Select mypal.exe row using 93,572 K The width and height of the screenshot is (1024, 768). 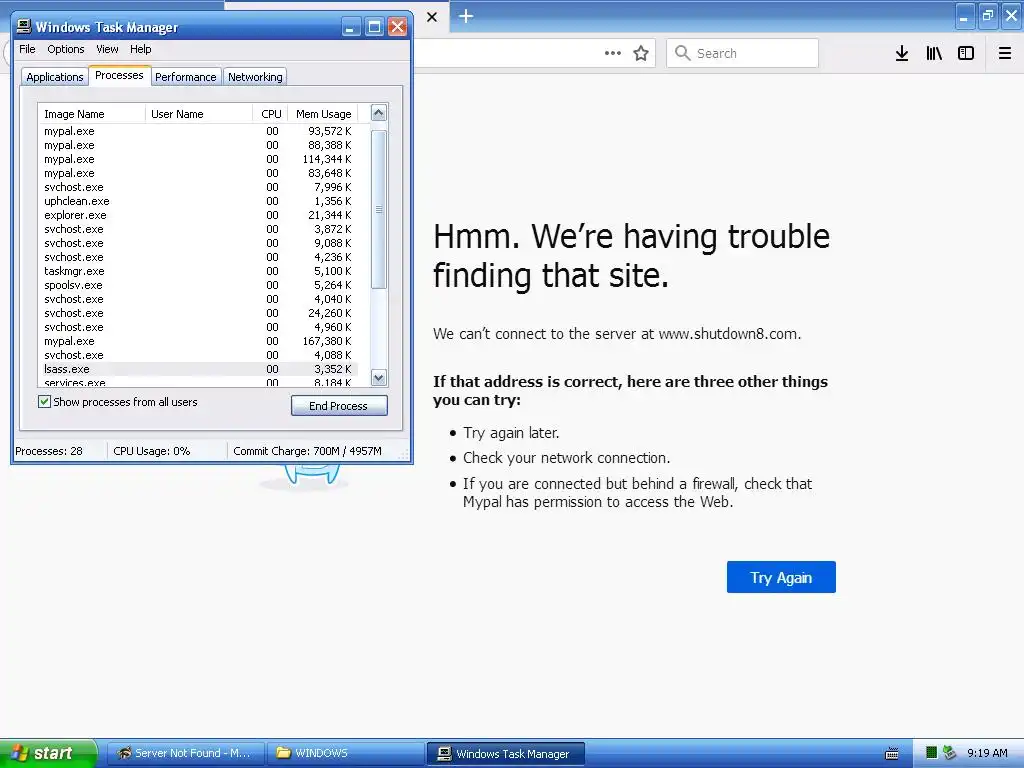(x=198, y=131)
